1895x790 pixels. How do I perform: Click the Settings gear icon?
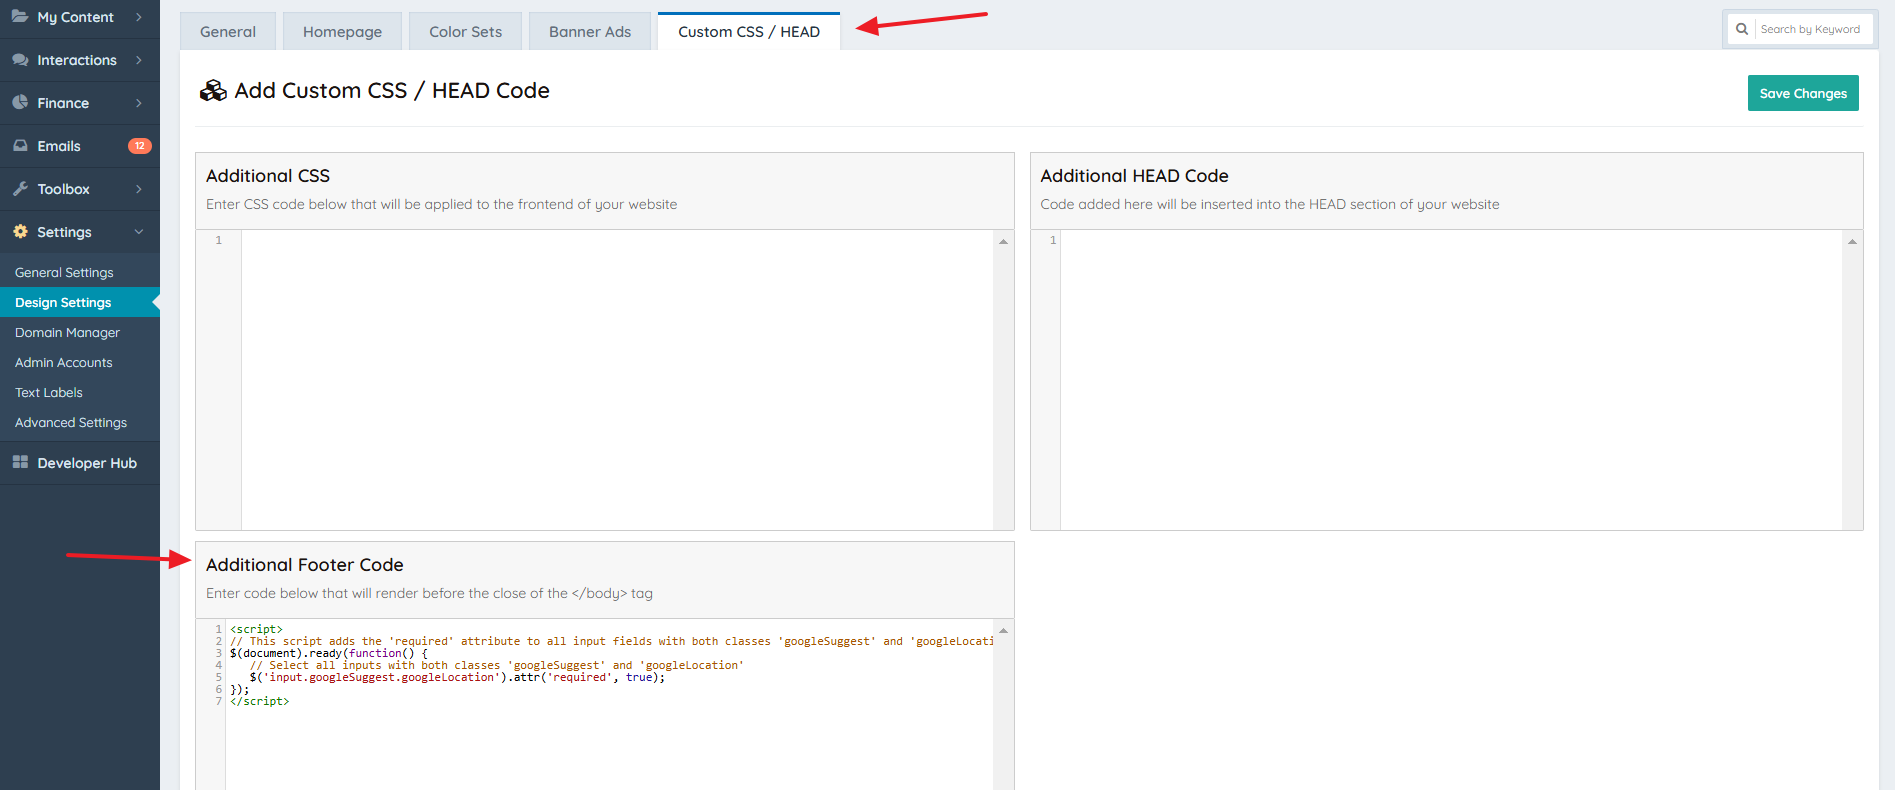[x=20, y=232]
